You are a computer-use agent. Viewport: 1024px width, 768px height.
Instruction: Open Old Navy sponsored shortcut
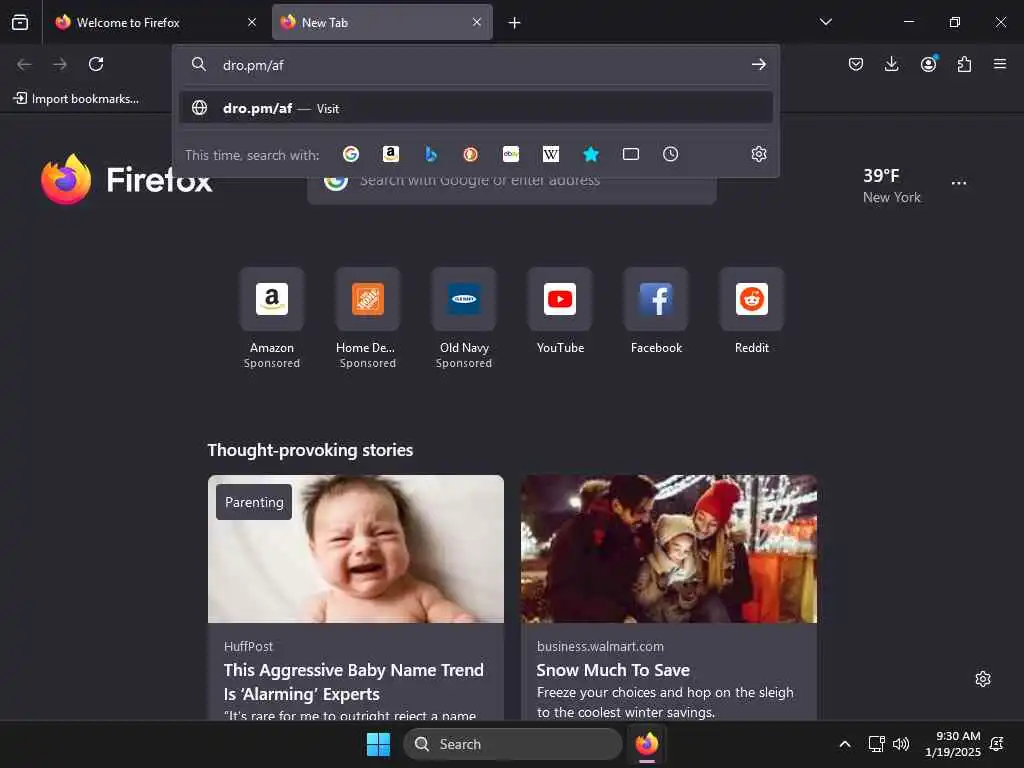point(464,318)
